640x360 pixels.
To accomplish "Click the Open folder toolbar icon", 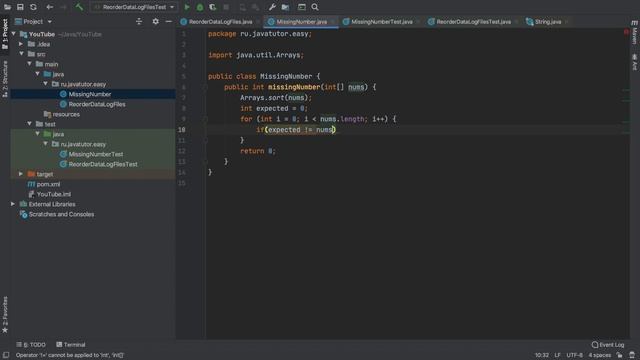I will click(7, 7).
